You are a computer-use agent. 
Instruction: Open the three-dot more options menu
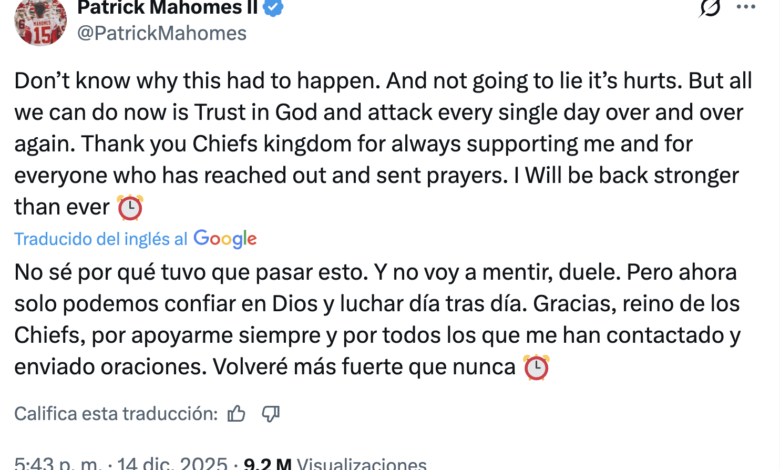(x=746, y=8)
